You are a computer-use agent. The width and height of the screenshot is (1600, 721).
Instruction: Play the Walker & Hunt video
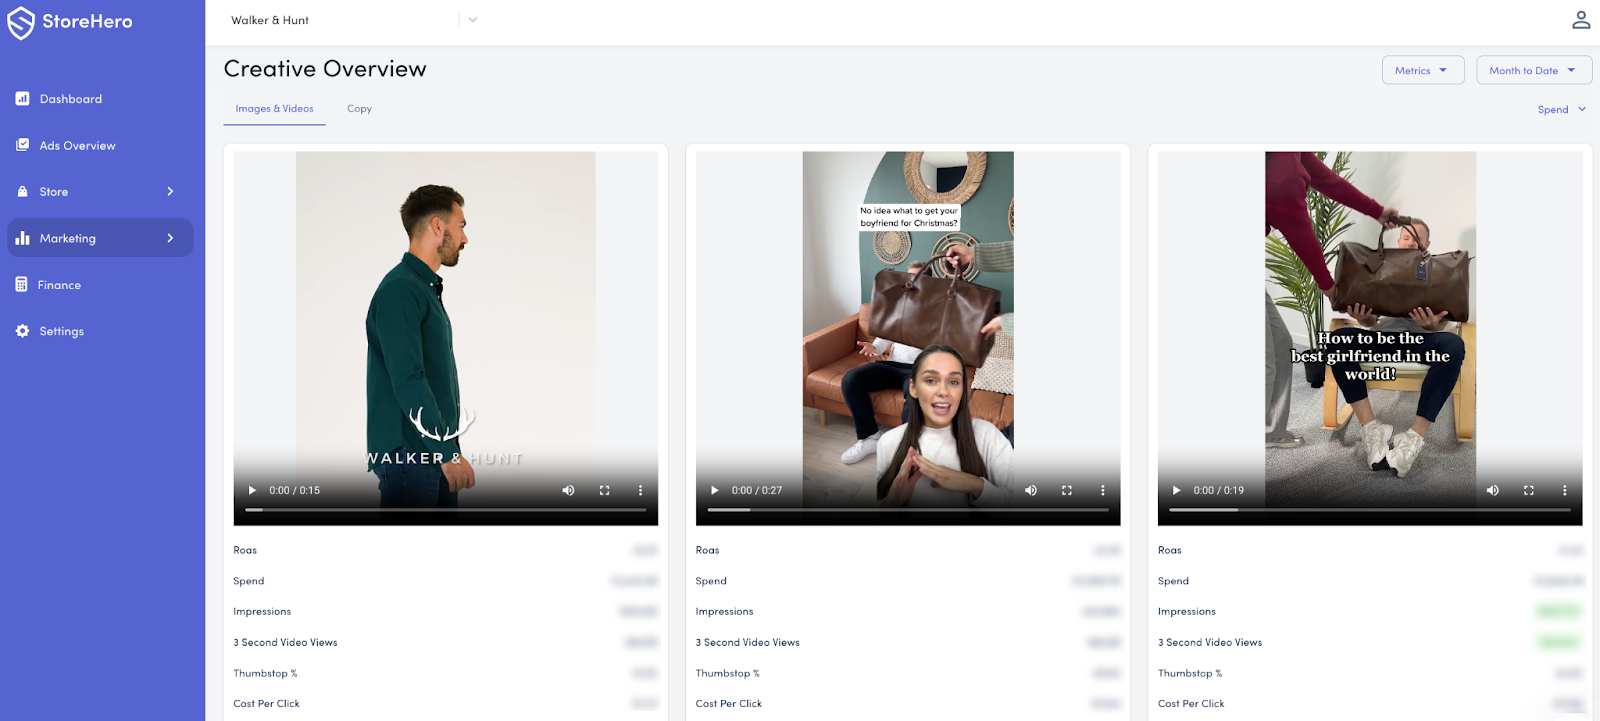pos(252,490)
